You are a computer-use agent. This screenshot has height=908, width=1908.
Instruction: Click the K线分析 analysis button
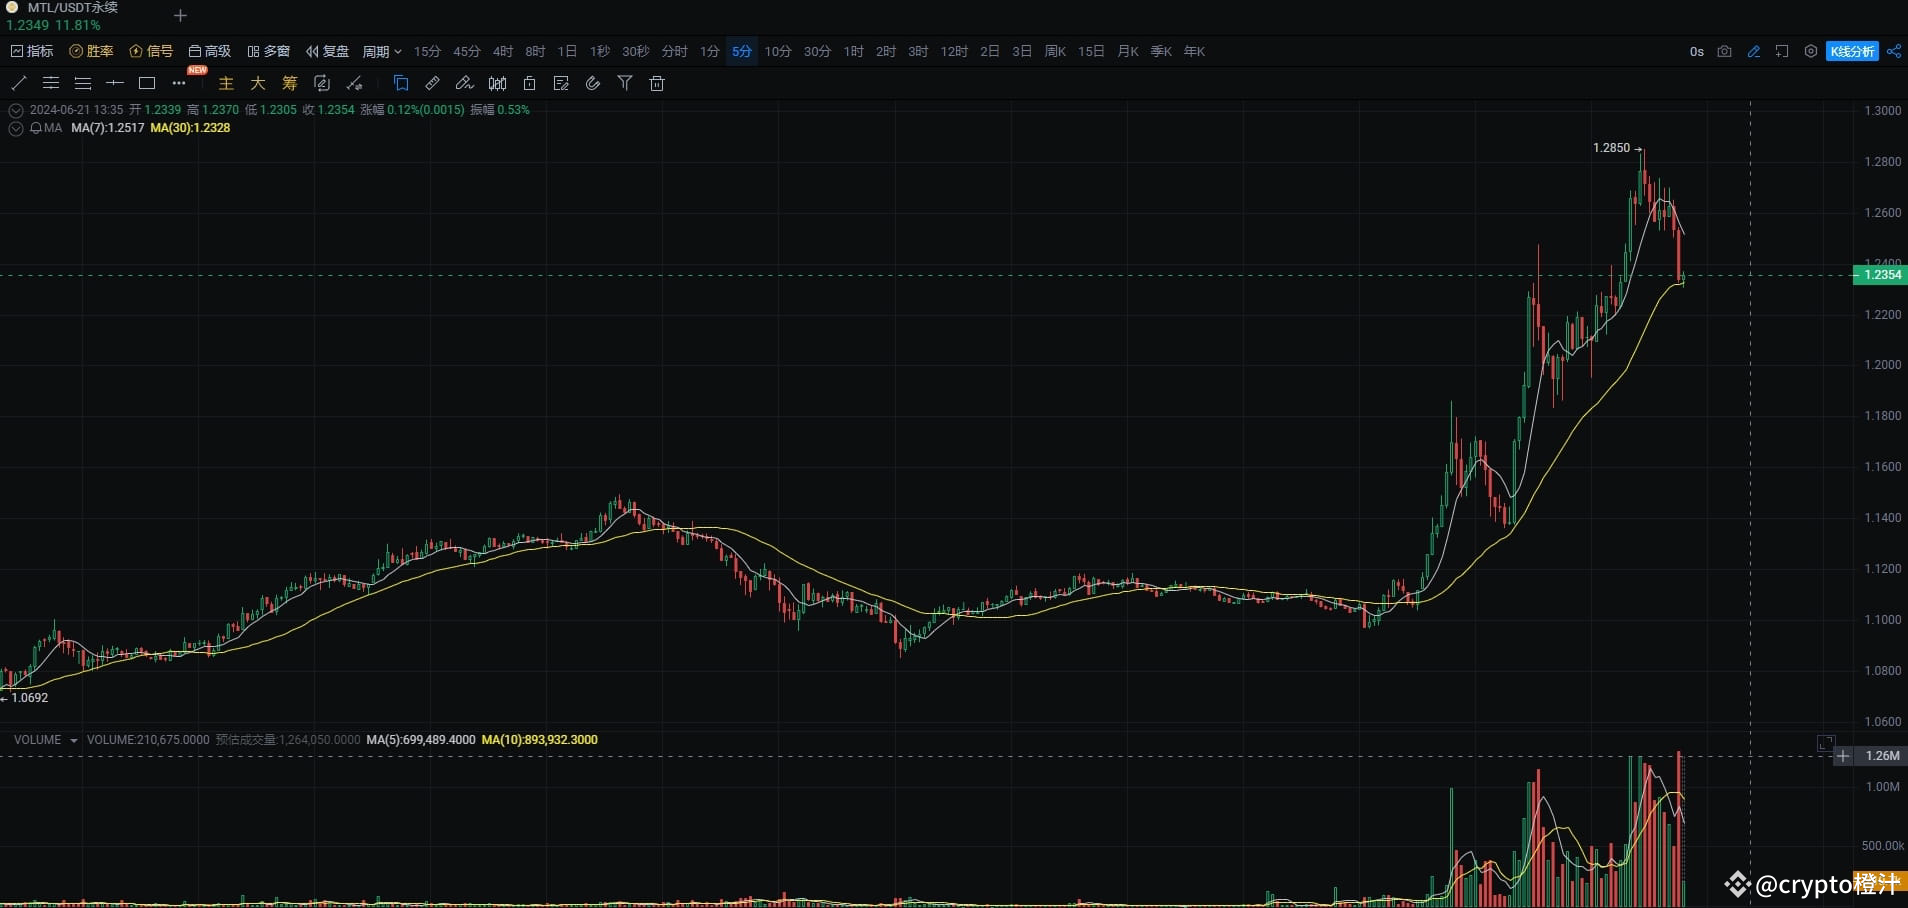(1852, 51)
